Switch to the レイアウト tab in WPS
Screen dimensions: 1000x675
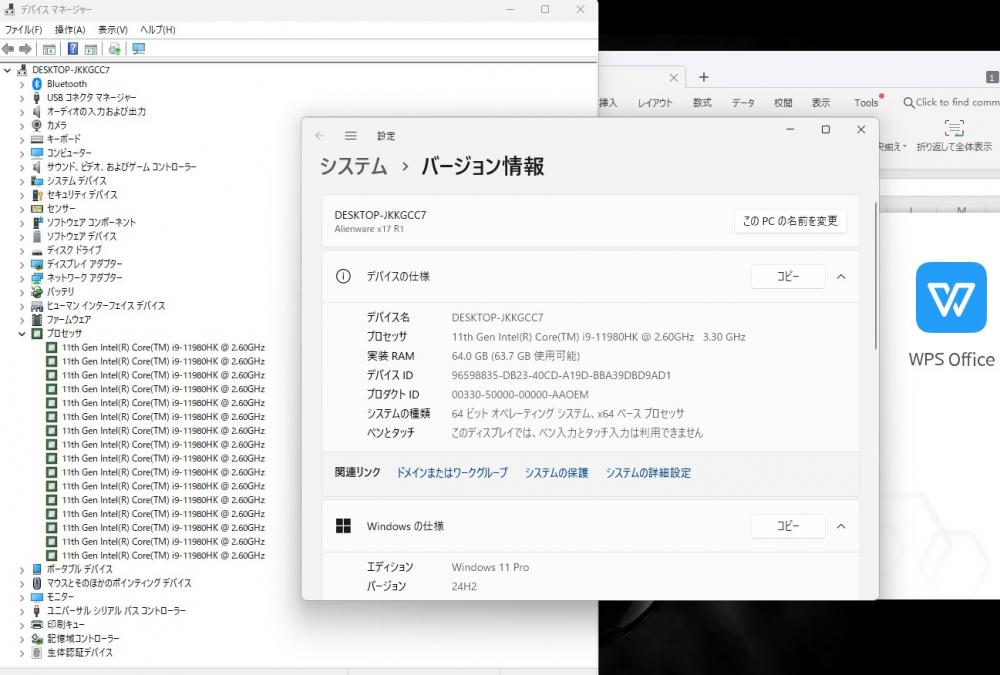(x=655, y=103)
